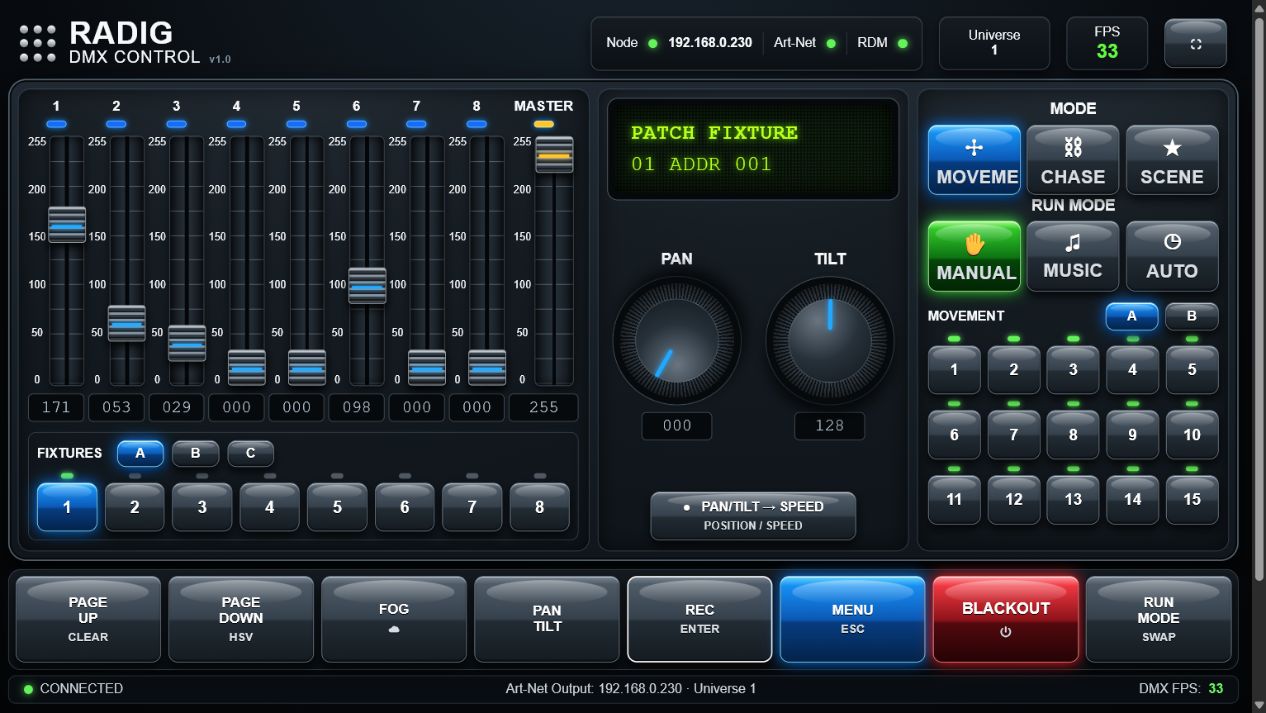Click the PAN value field 000
Image resolution: width=1266 pixels, height=713 pixels.
pos(677,425)
